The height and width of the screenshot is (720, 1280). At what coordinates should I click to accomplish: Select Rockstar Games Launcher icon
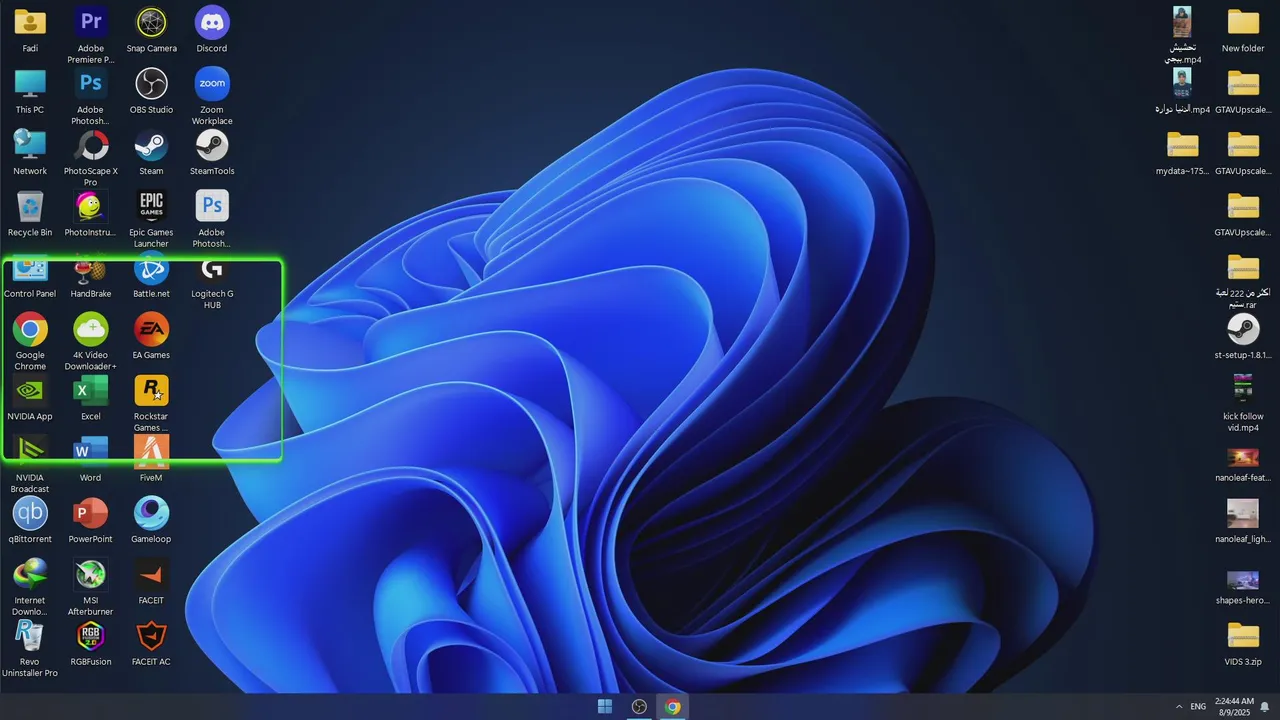[x=151, y=390]
